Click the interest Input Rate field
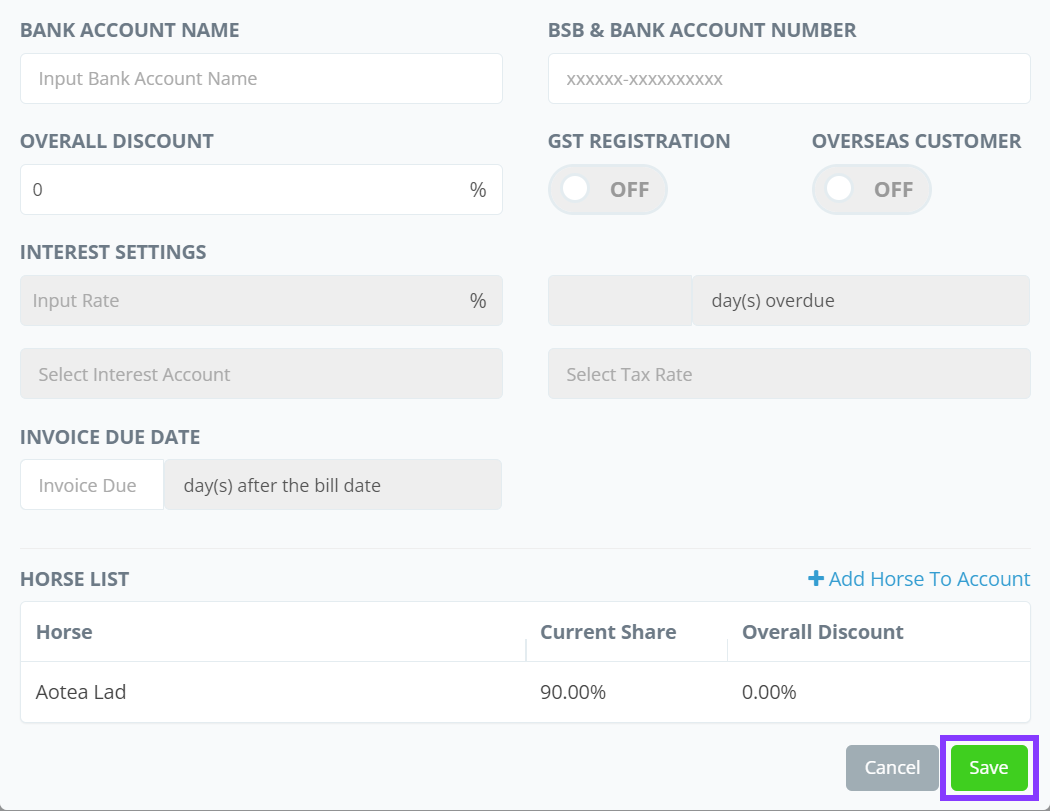The image size is (1050, 811). [245, 301]
